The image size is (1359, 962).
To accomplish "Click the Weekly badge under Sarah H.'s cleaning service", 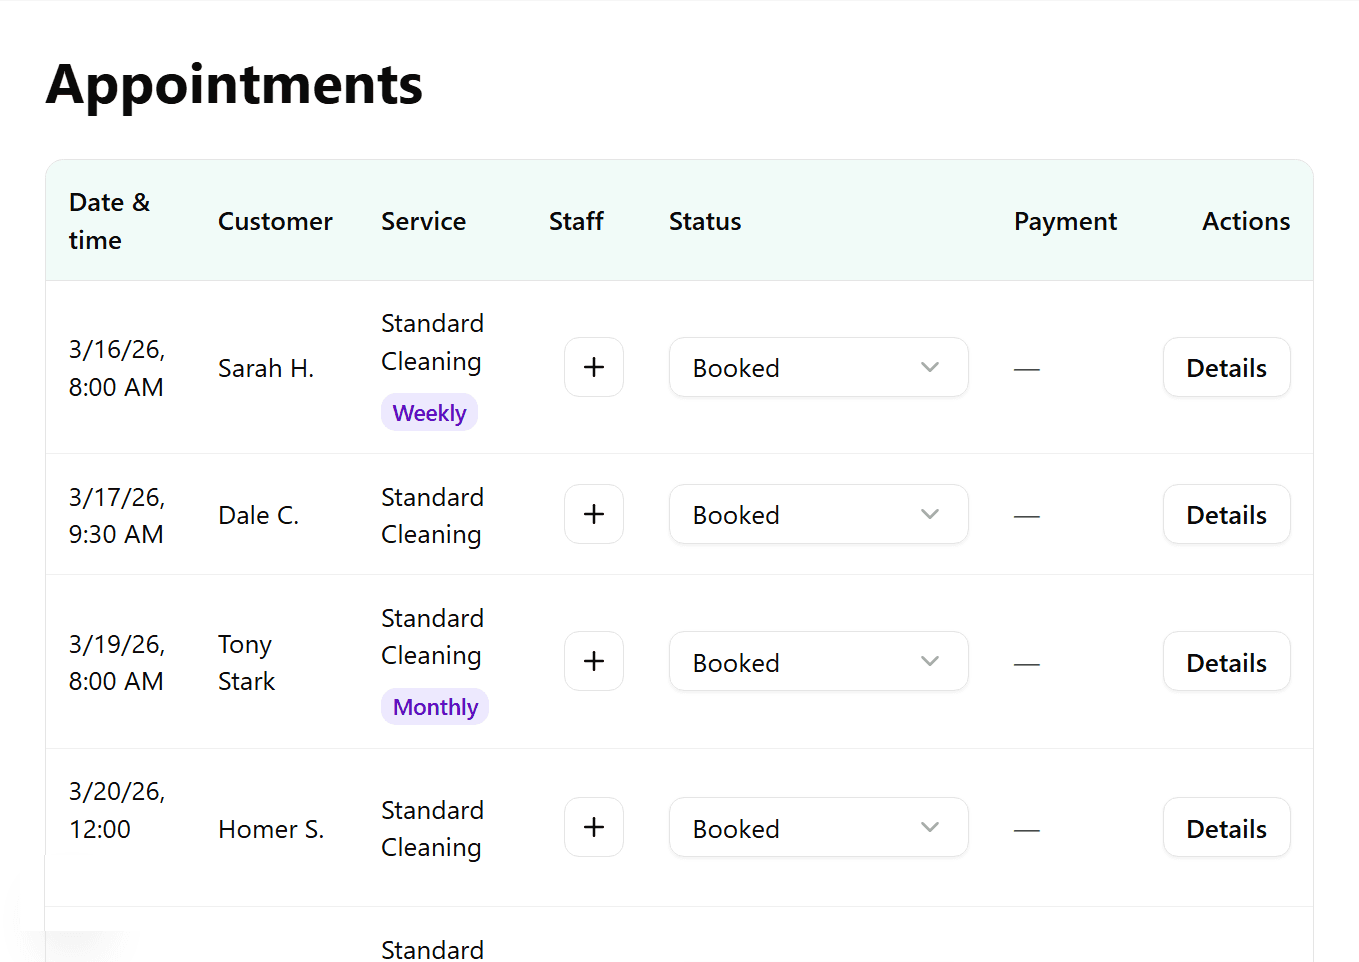I will [x=429, y=412].
